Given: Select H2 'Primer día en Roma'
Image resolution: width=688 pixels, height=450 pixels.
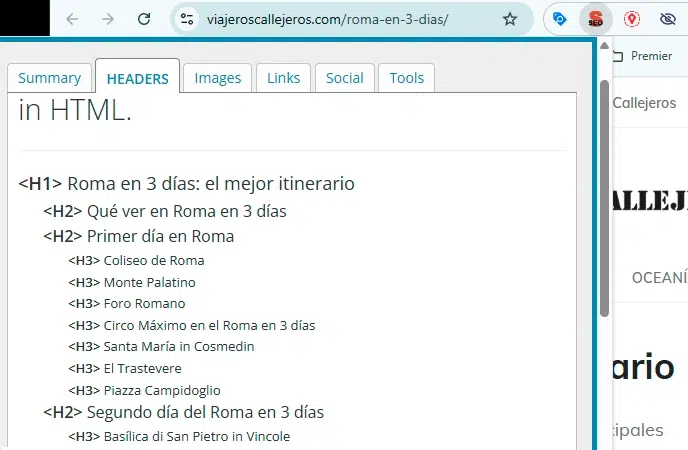Looking at the screenshot, I should click(138, 236).
